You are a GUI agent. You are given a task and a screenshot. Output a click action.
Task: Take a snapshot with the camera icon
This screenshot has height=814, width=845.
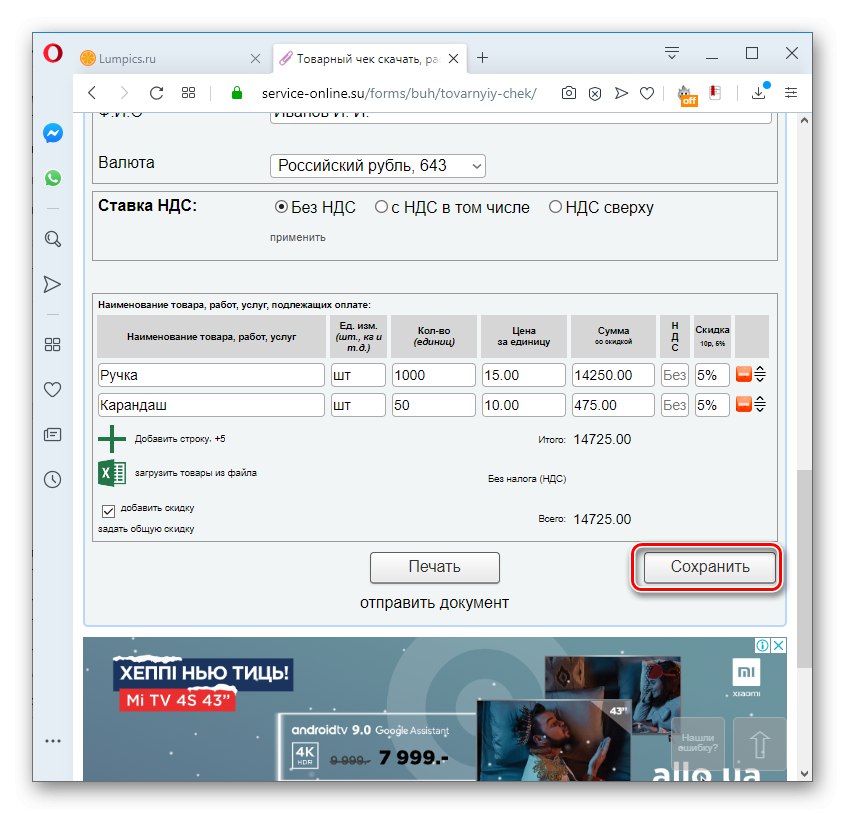pos(569,93)
